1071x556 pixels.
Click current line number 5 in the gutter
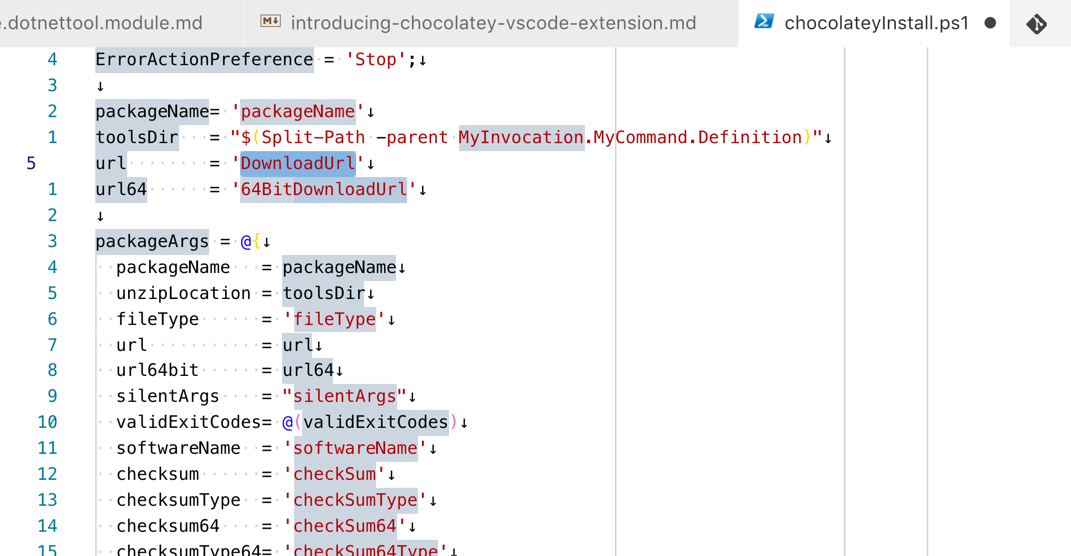pyautogui.click(x=31, y=163)
